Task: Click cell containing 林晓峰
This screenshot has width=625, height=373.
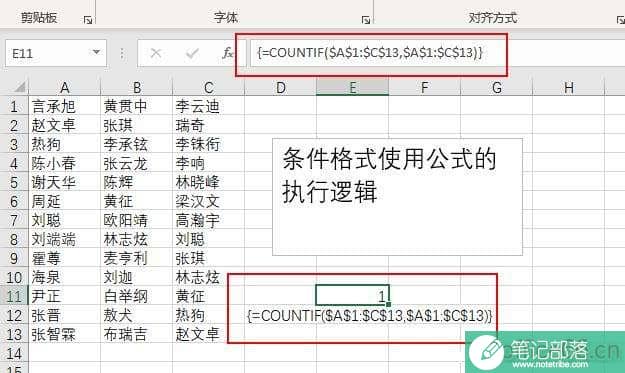Action: coord(208,182)
